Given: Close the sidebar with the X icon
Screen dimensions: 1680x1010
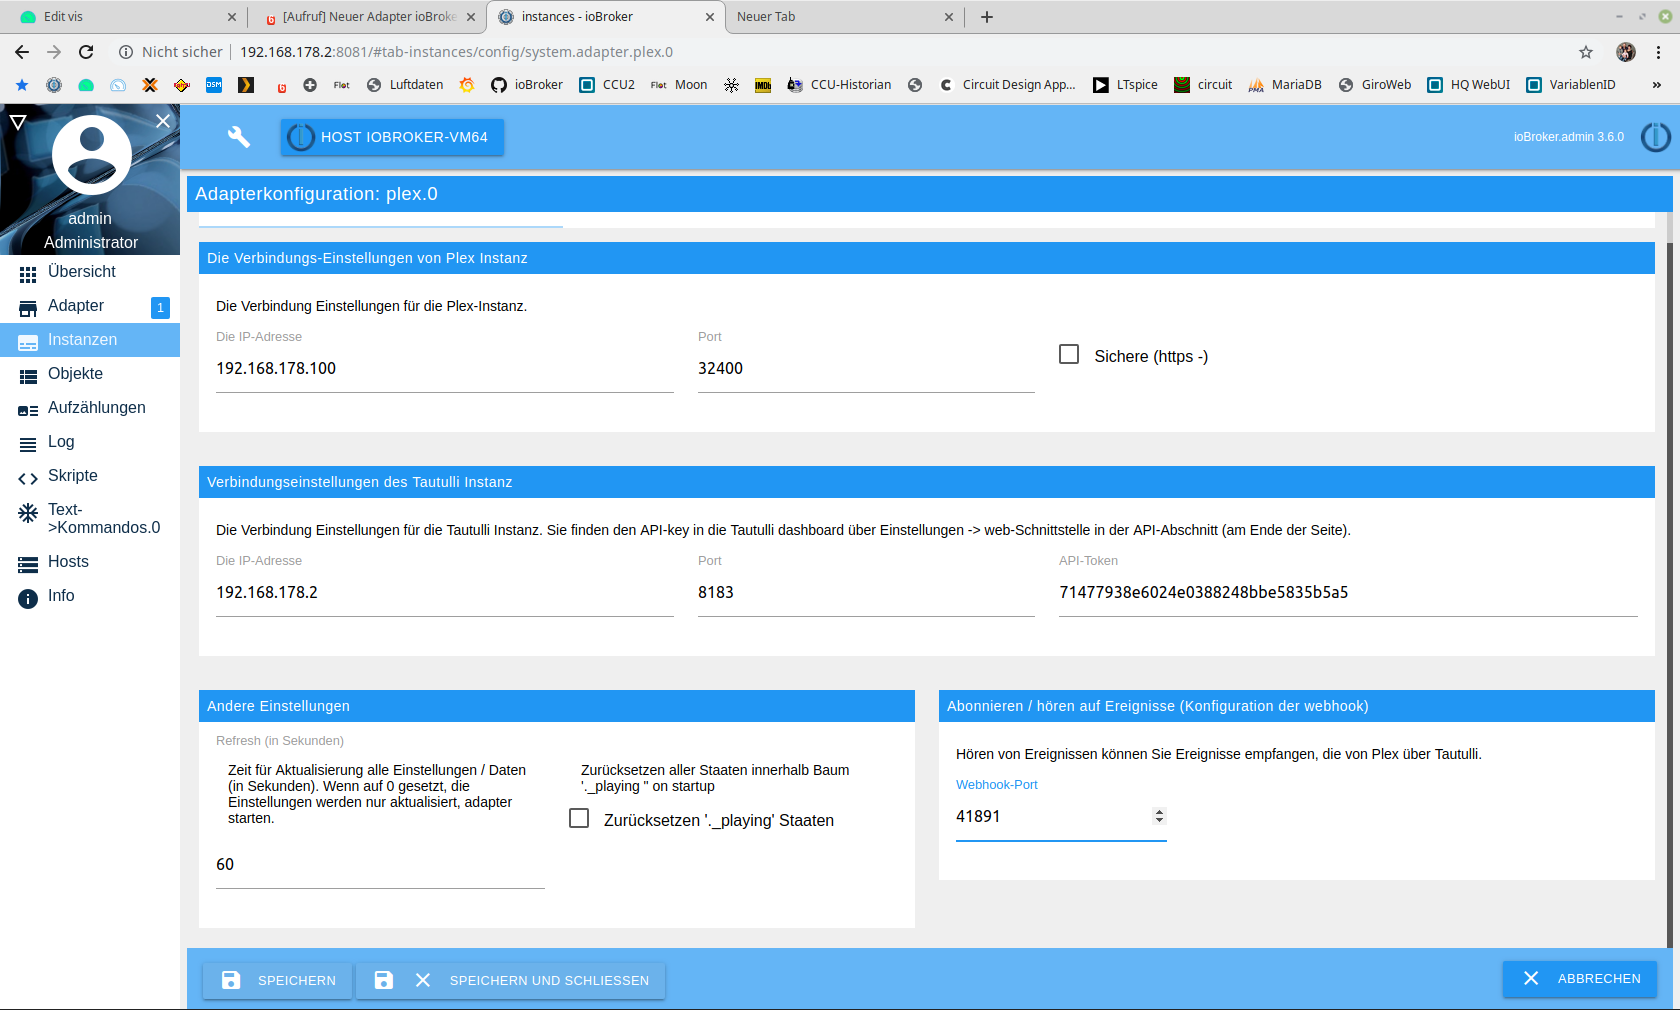Looking at the screenshot, I should (x=163, y=121).
